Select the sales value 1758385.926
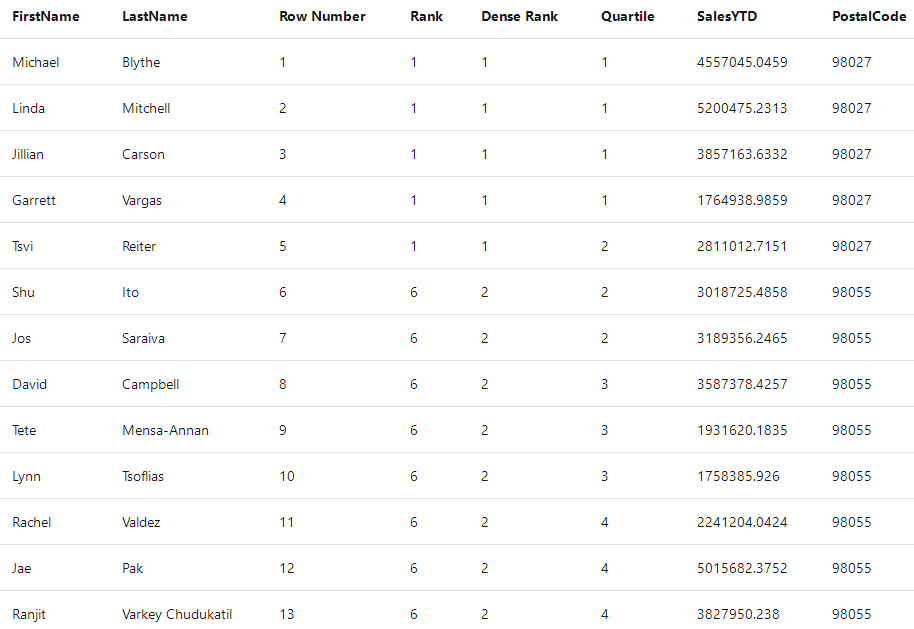 pos(738,477)
